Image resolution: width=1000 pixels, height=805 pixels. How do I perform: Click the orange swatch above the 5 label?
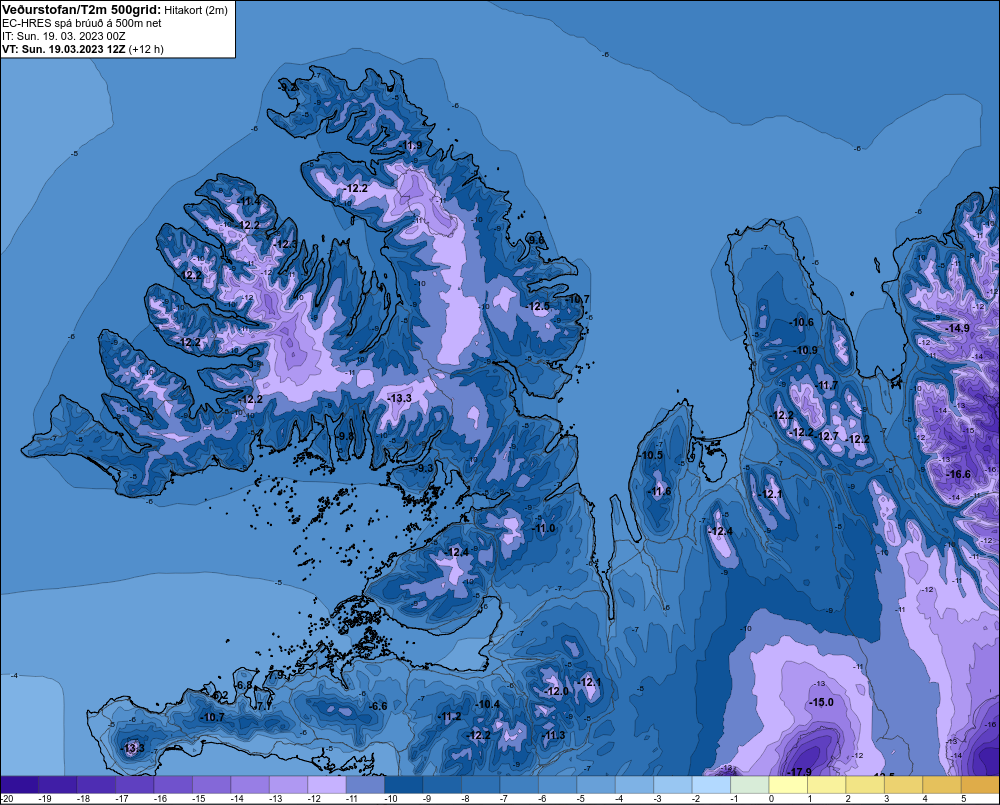(x=980, y=785)
